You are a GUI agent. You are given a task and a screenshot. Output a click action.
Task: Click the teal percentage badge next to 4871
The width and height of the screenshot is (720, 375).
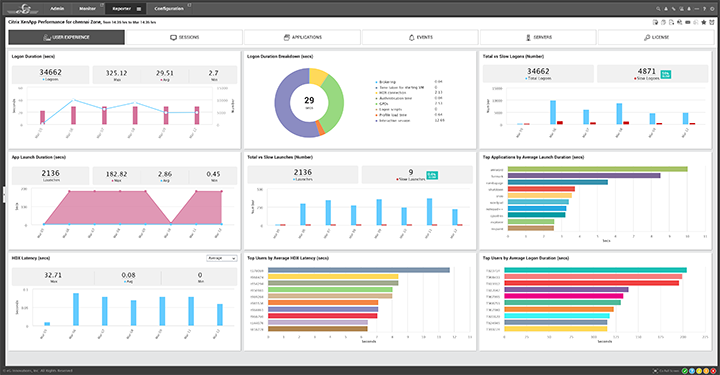666,74
